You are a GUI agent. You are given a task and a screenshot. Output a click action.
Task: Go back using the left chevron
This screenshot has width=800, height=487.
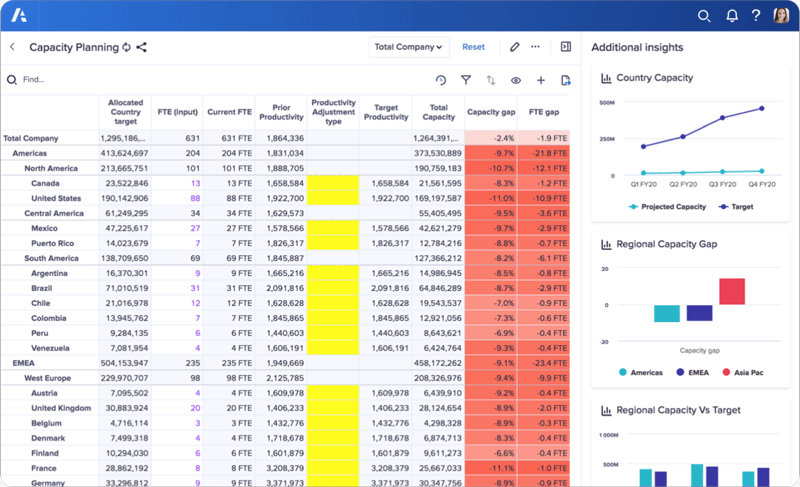tap(12, 47)
